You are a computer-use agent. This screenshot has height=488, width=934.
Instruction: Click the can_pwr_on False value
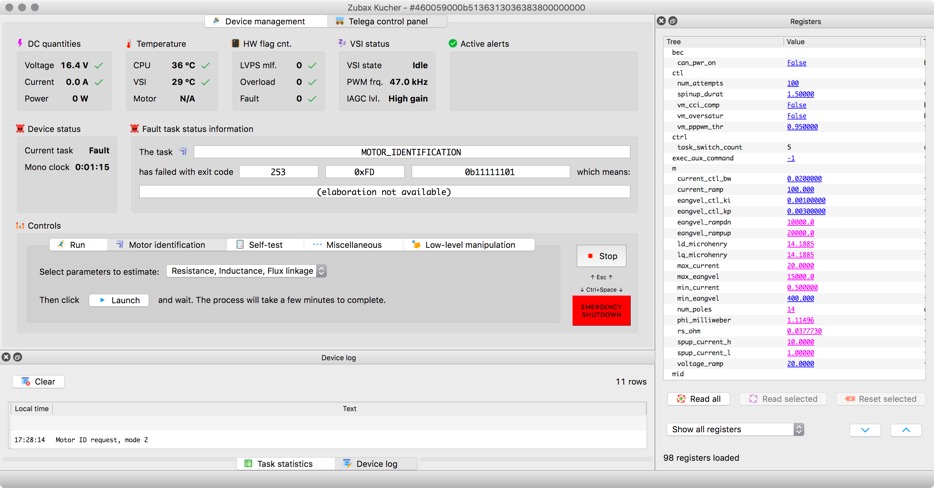pos(796,63)
